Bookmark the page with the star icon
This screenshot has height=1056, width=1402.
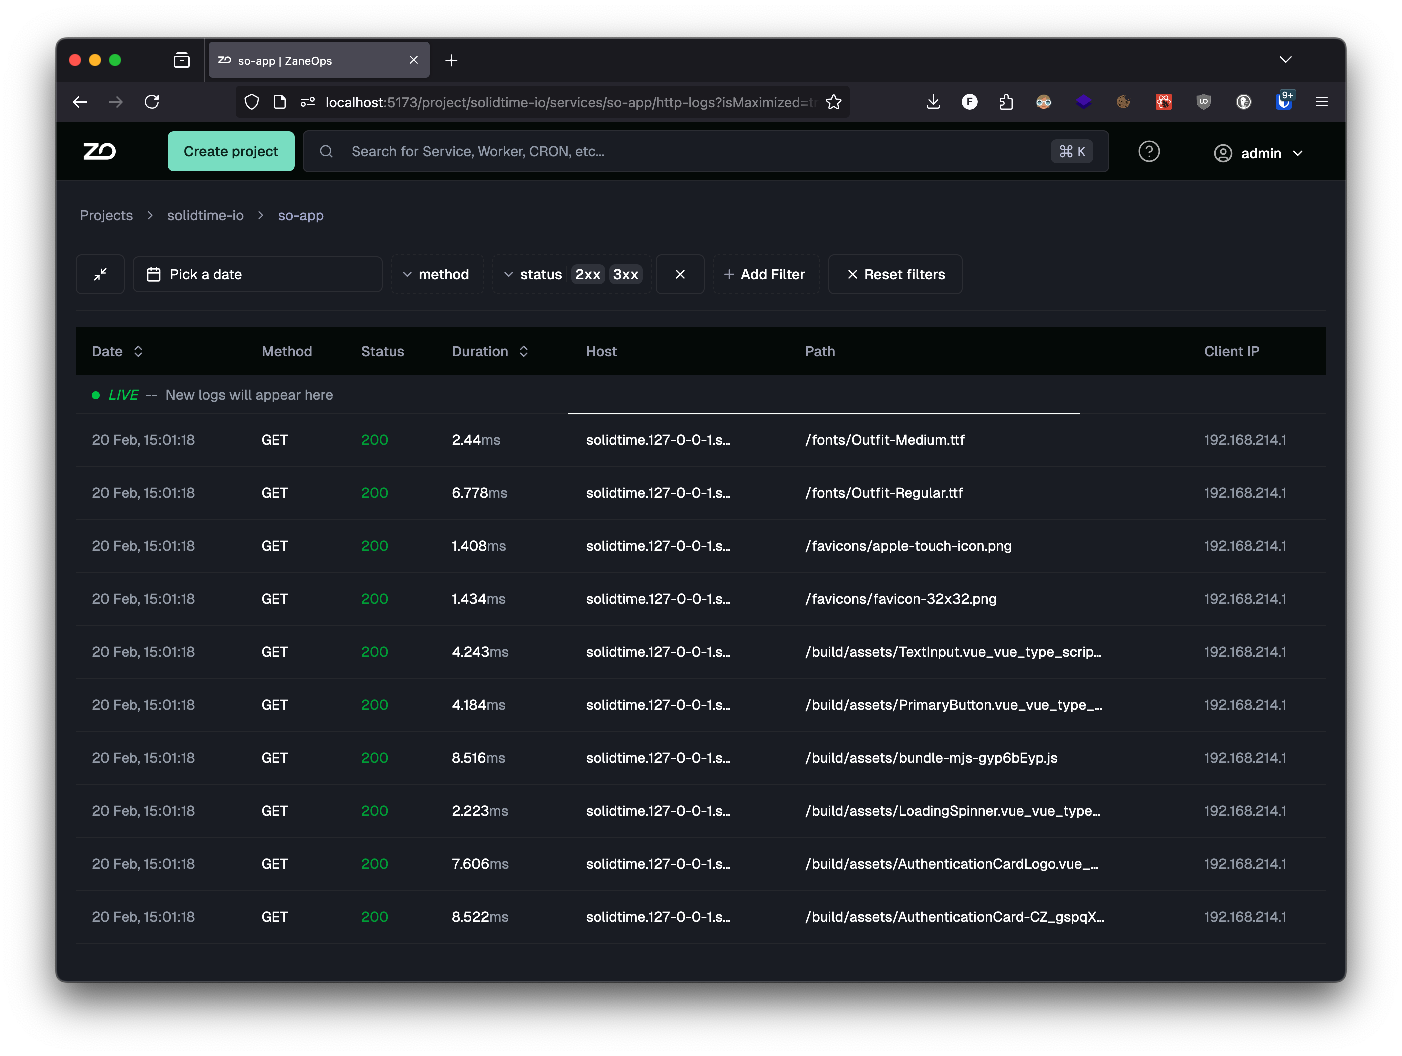834,102
